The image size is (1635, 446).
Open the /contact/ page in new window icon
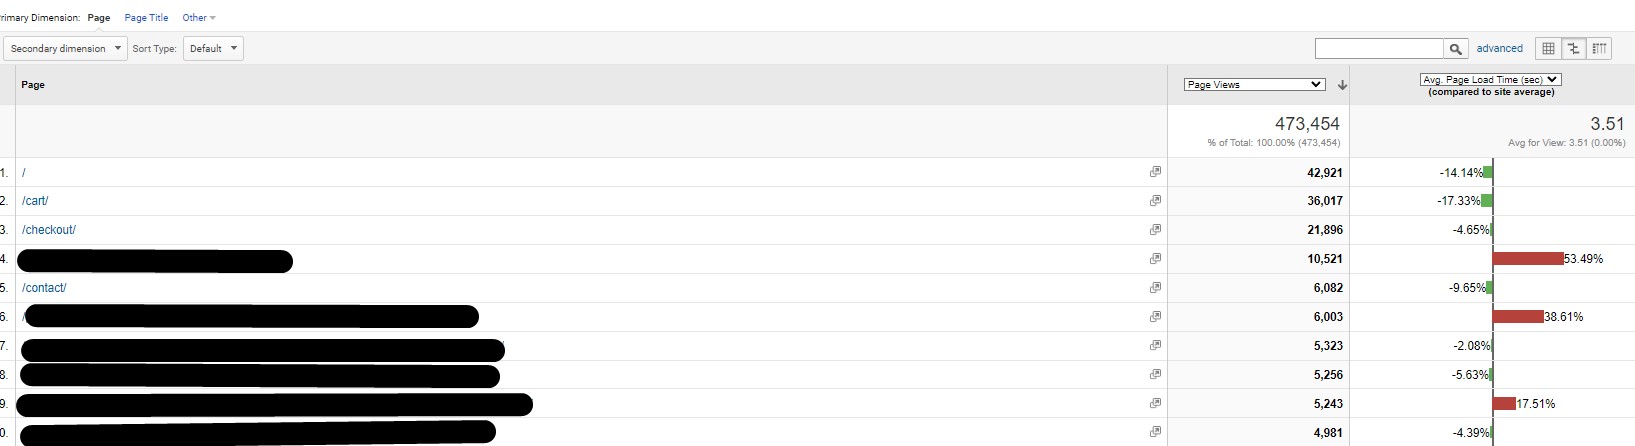click(1155, 287)
